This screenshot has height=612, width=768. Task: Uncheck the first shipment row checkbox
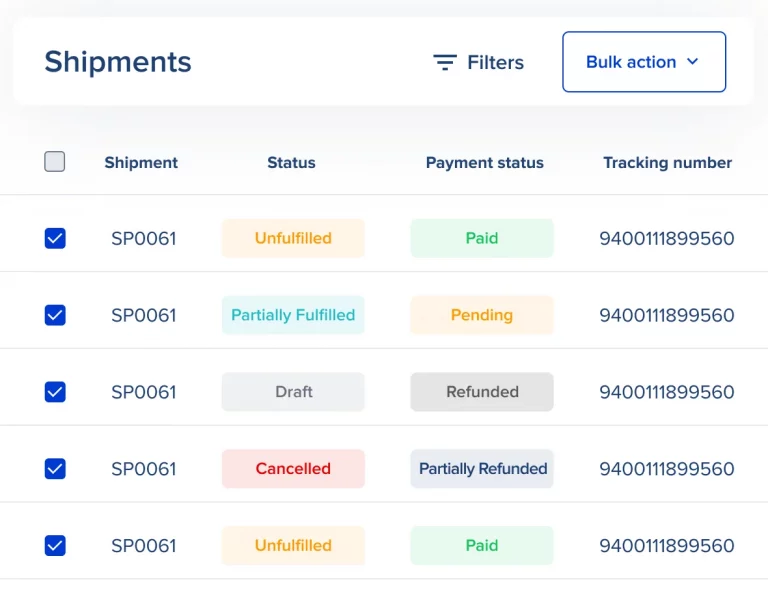tap(55, 238)
